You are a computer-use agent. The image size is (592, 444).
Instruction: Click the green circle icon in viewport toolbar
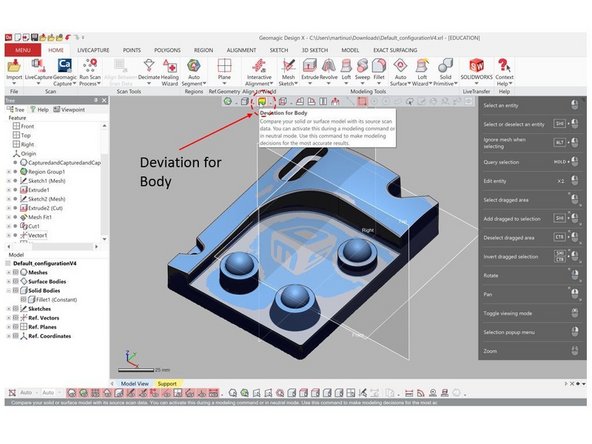228,101
